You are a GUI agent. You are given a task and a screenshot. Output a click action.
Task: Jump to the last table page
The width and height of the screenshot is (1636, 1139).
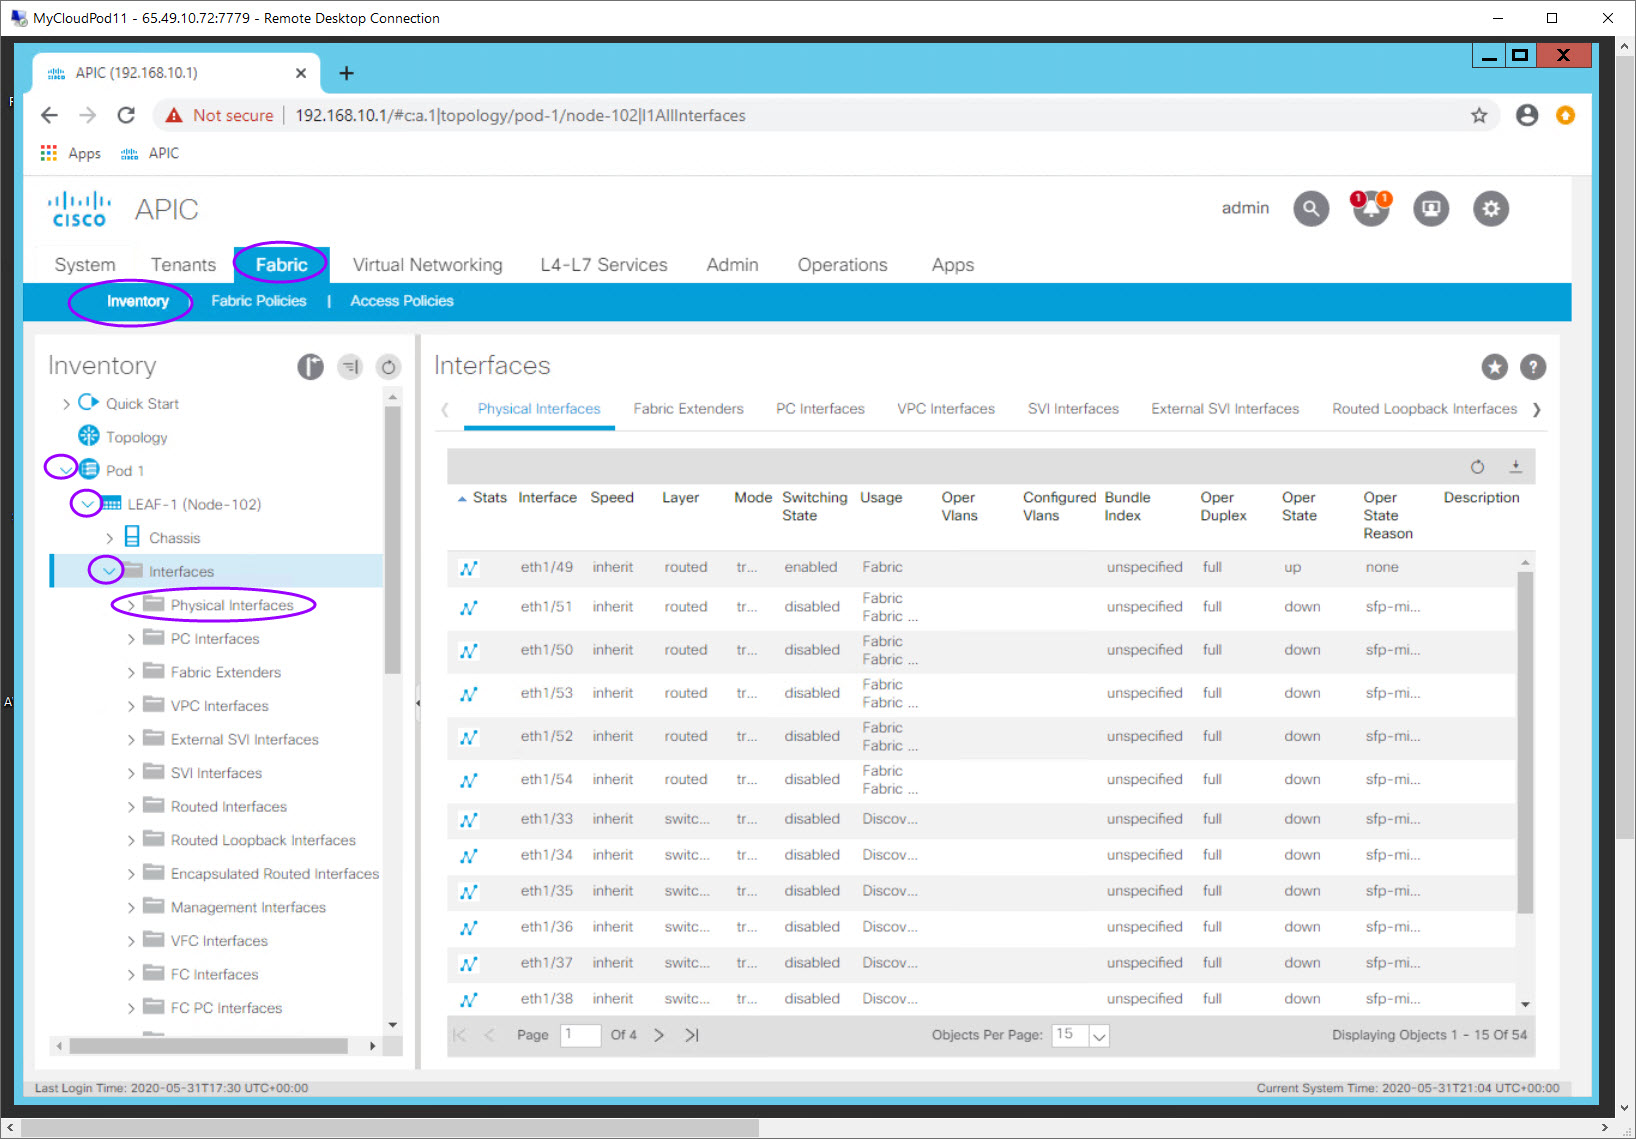(x=692, y=1035)
